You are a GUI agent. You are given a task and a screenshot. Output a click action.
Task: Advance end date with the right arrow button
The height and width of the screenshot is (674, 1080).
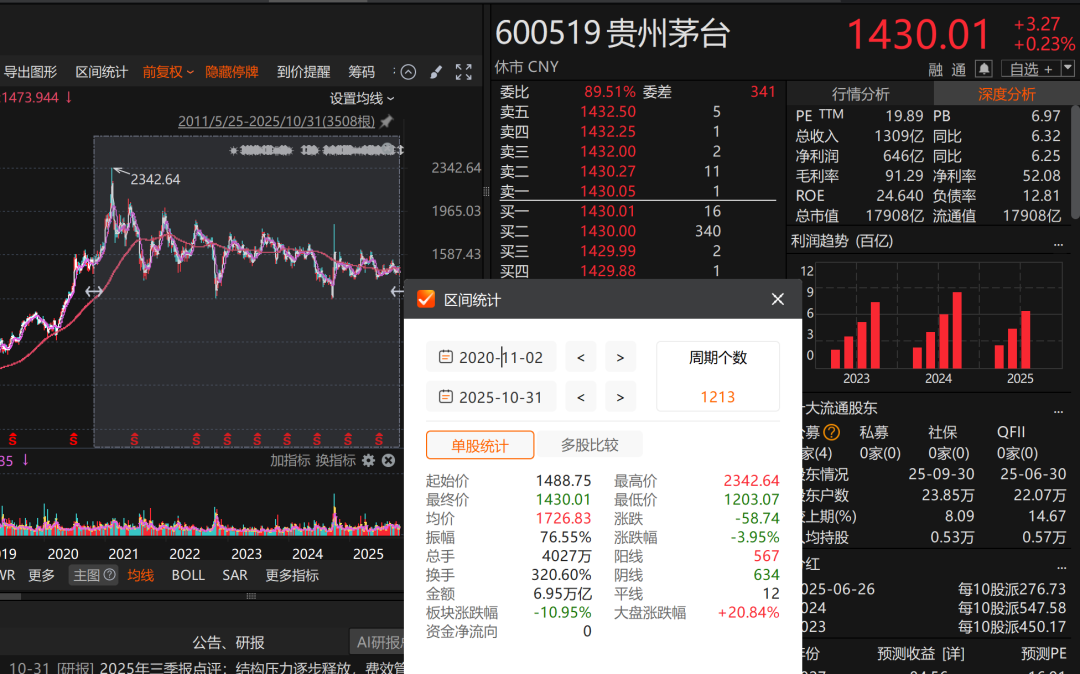pyautogui.click(x=620, y=397)
